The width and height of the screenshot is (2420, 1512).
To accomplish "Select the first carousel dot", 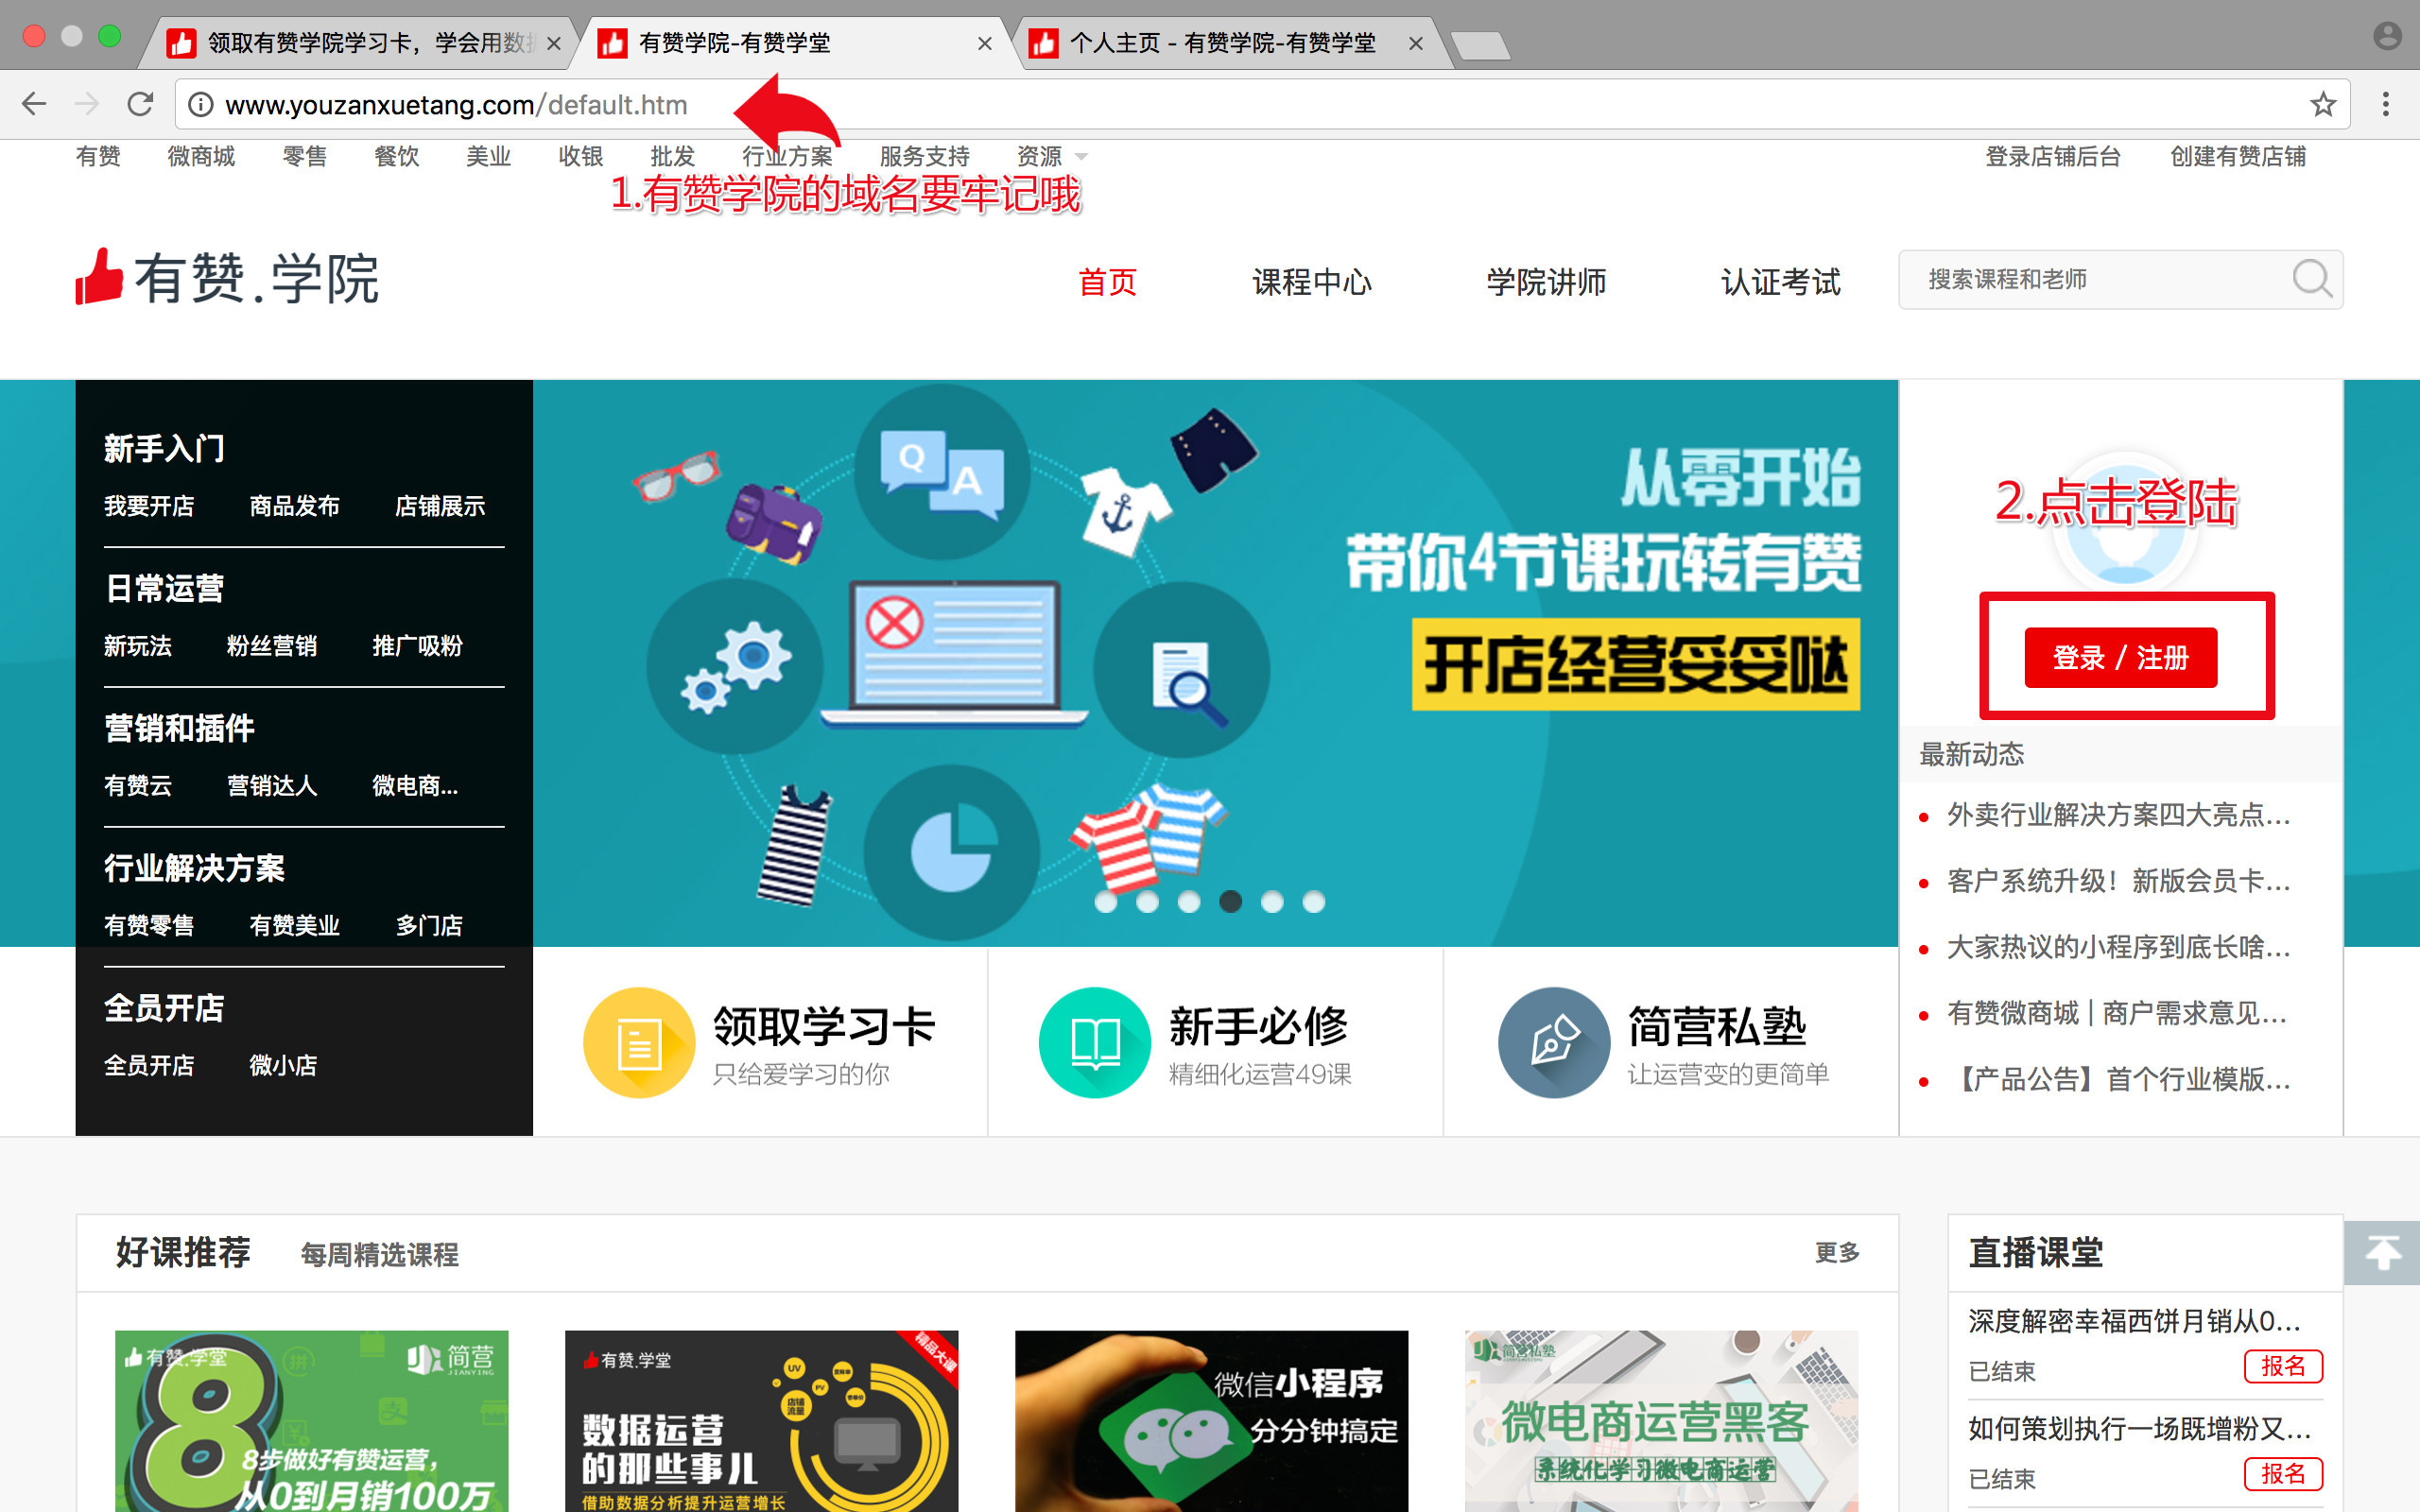I will point(1105,901).
